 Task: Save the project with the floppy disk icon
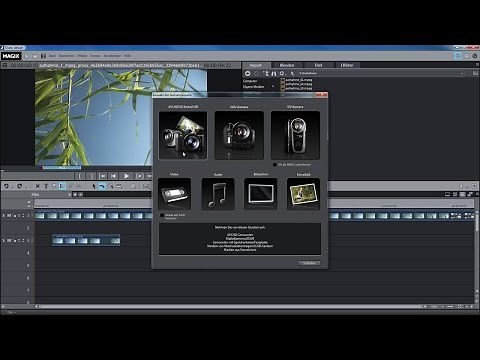click(x=43, y=56)
